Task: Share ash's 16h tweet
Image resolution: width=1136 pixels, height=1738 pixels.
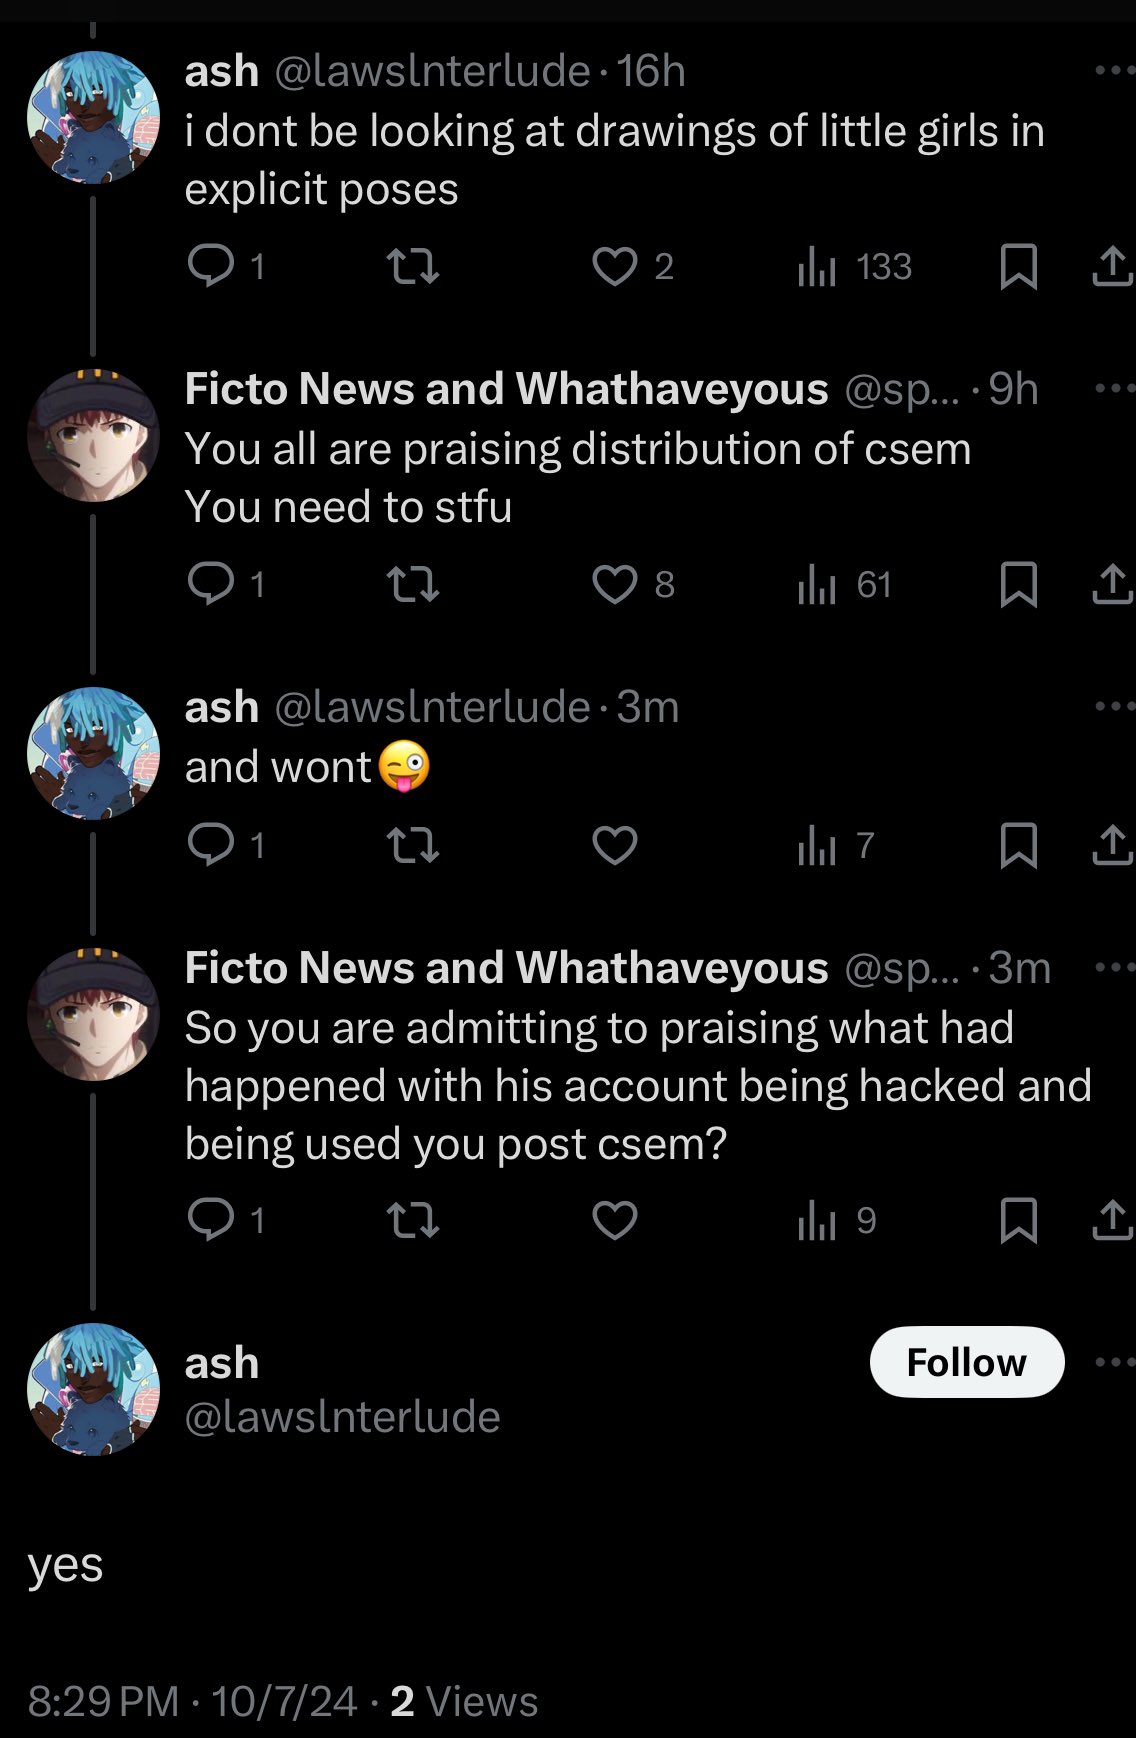Action: click(1112, 266)
